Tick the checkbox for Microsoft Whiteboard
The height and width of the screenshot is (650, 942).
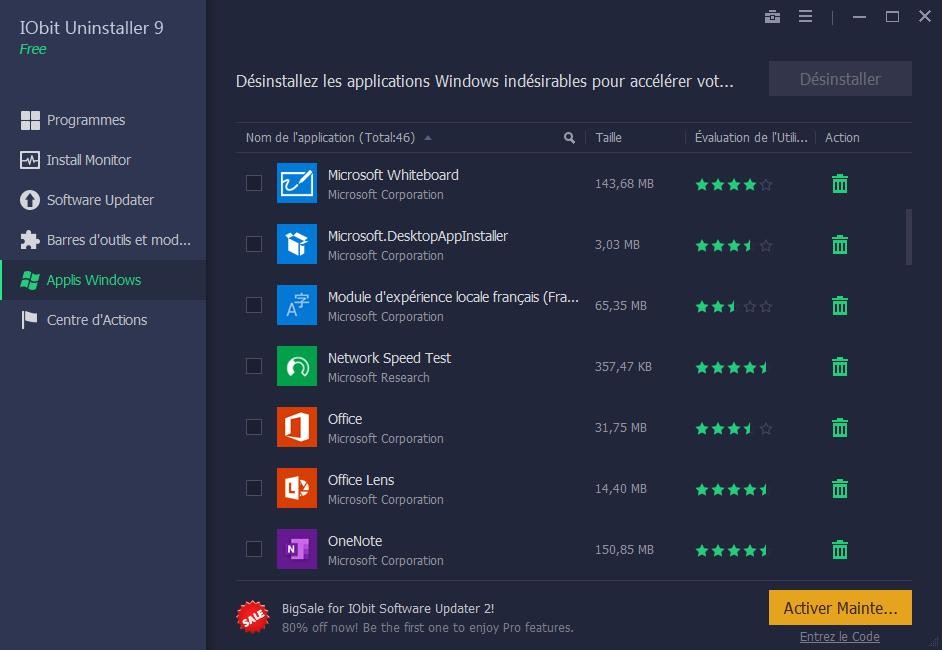(254, 183)
